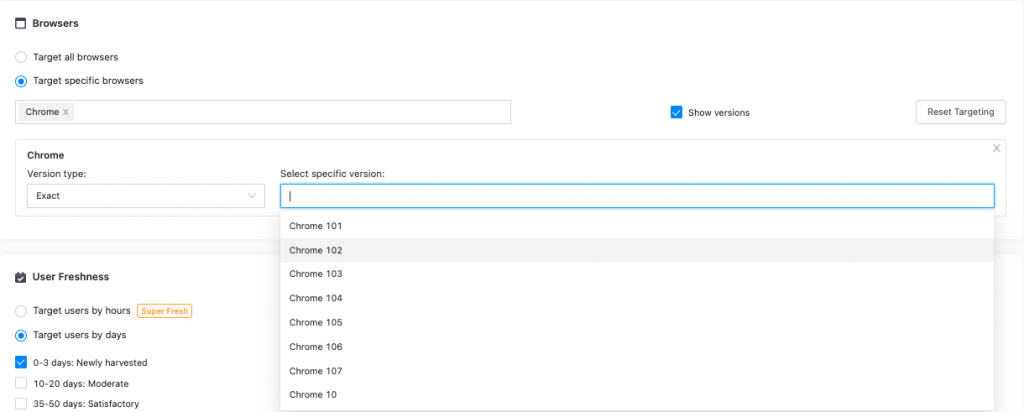Open the Version type Exact dropdown
Viewport: 1024px width, 412px height.
point(145,196)
